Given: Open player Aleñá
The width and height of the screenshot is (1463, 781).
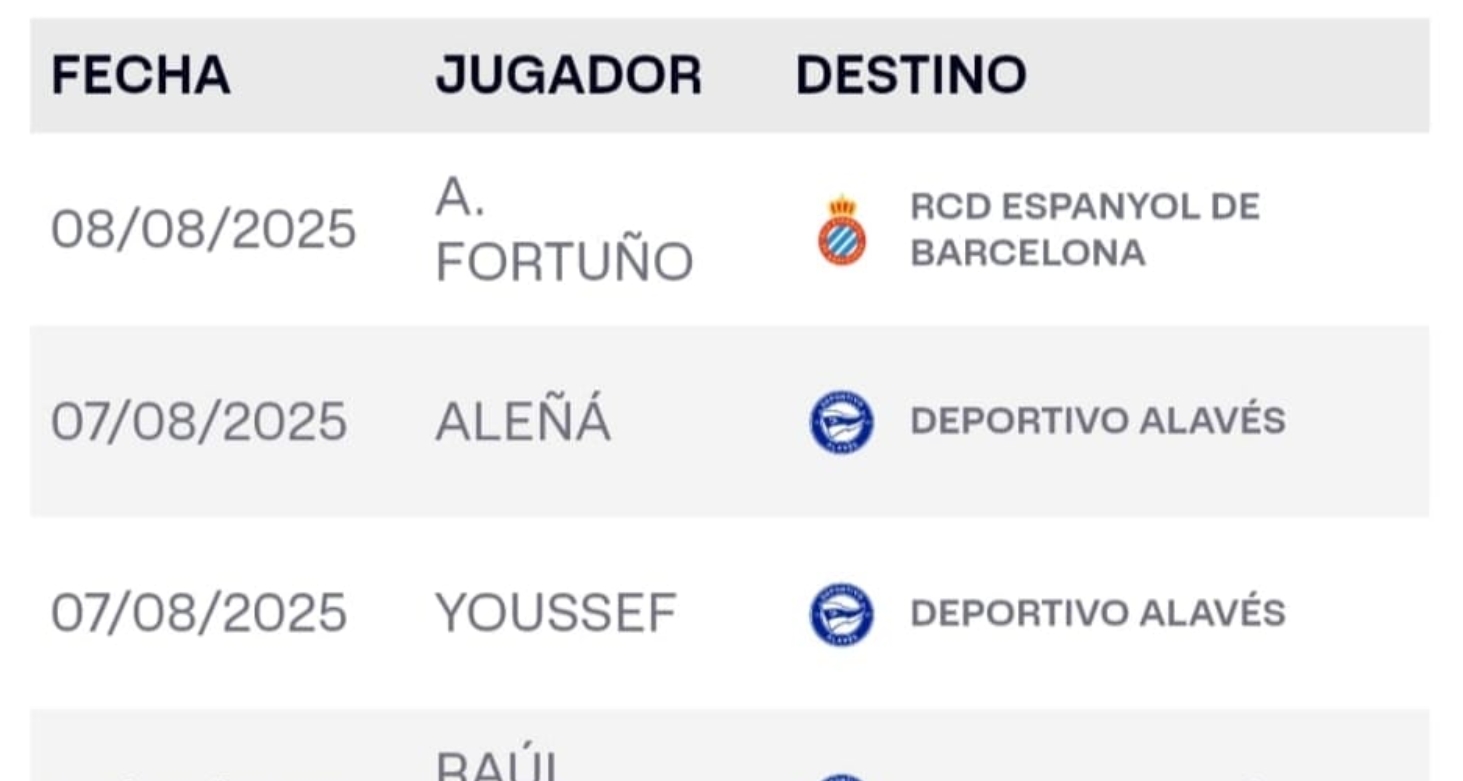Looking at the screenshot, I should [x=522, y=422].
